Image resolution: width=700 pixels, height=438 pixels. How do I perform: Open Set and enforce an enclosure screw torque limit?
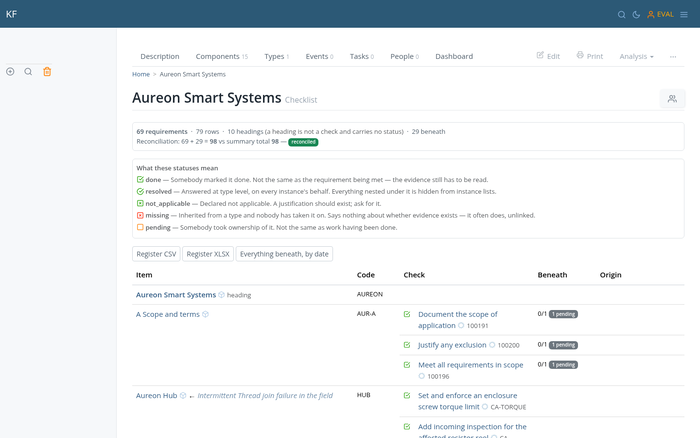tap(467, 401)
